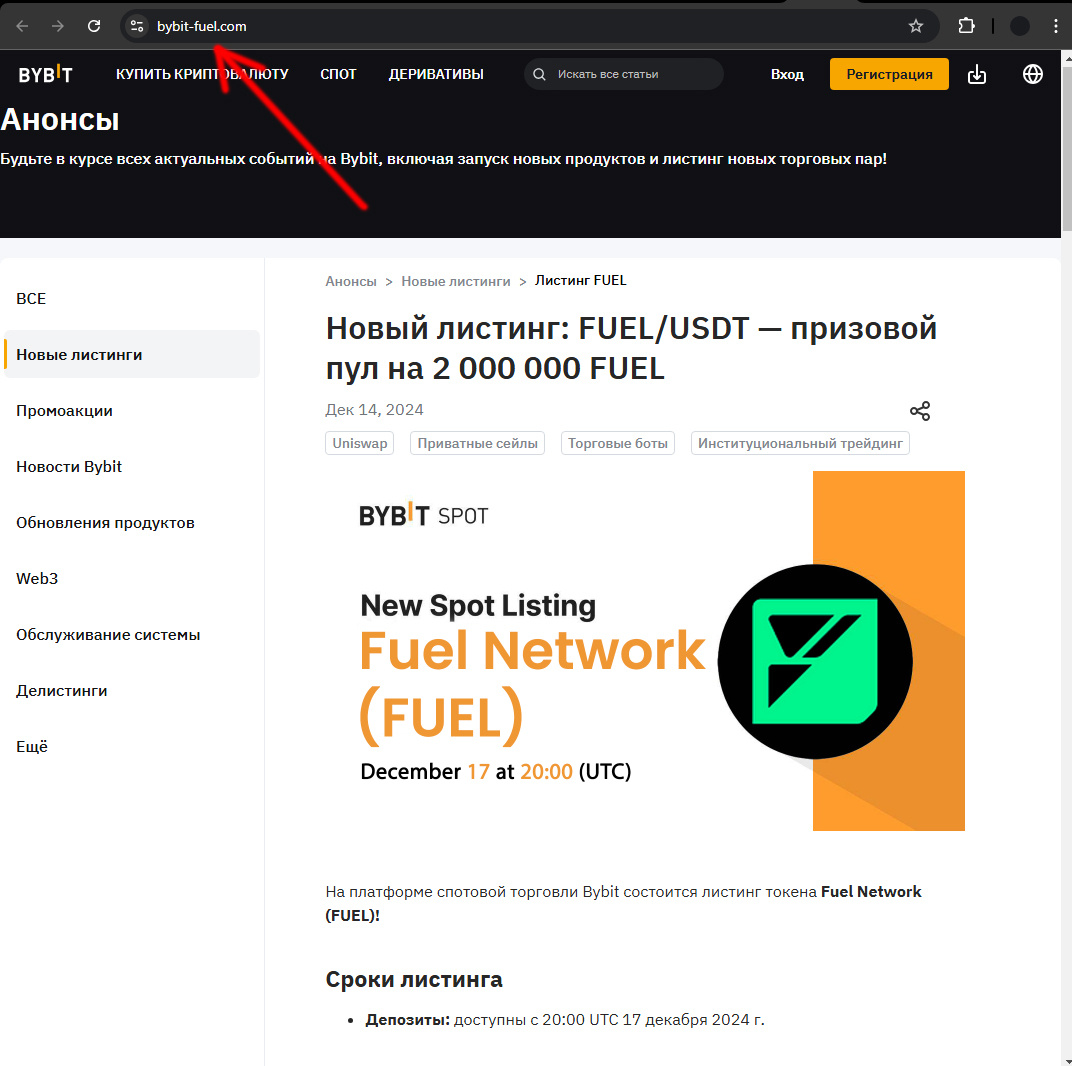
Task: Click the address bar URL bybit-fuel.com
Action: click(x=202, y=26)
